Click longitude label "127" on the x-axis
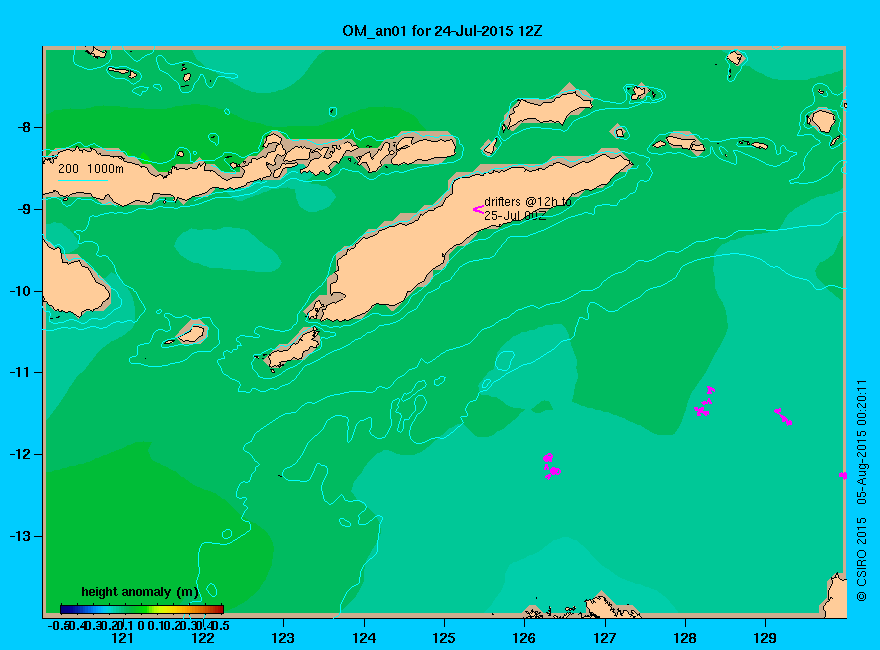This screenshot has width=880, height=650. click(604, 638)
